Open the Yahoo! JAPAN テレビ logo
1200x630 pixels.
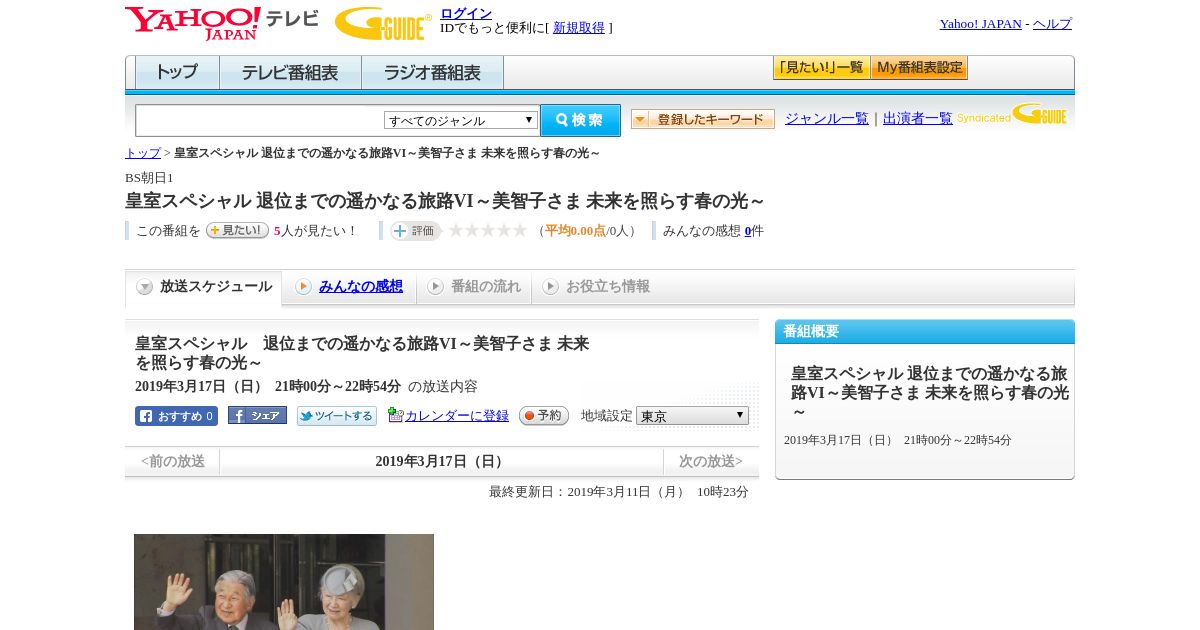pyautogui.click(x=222, y=23)
